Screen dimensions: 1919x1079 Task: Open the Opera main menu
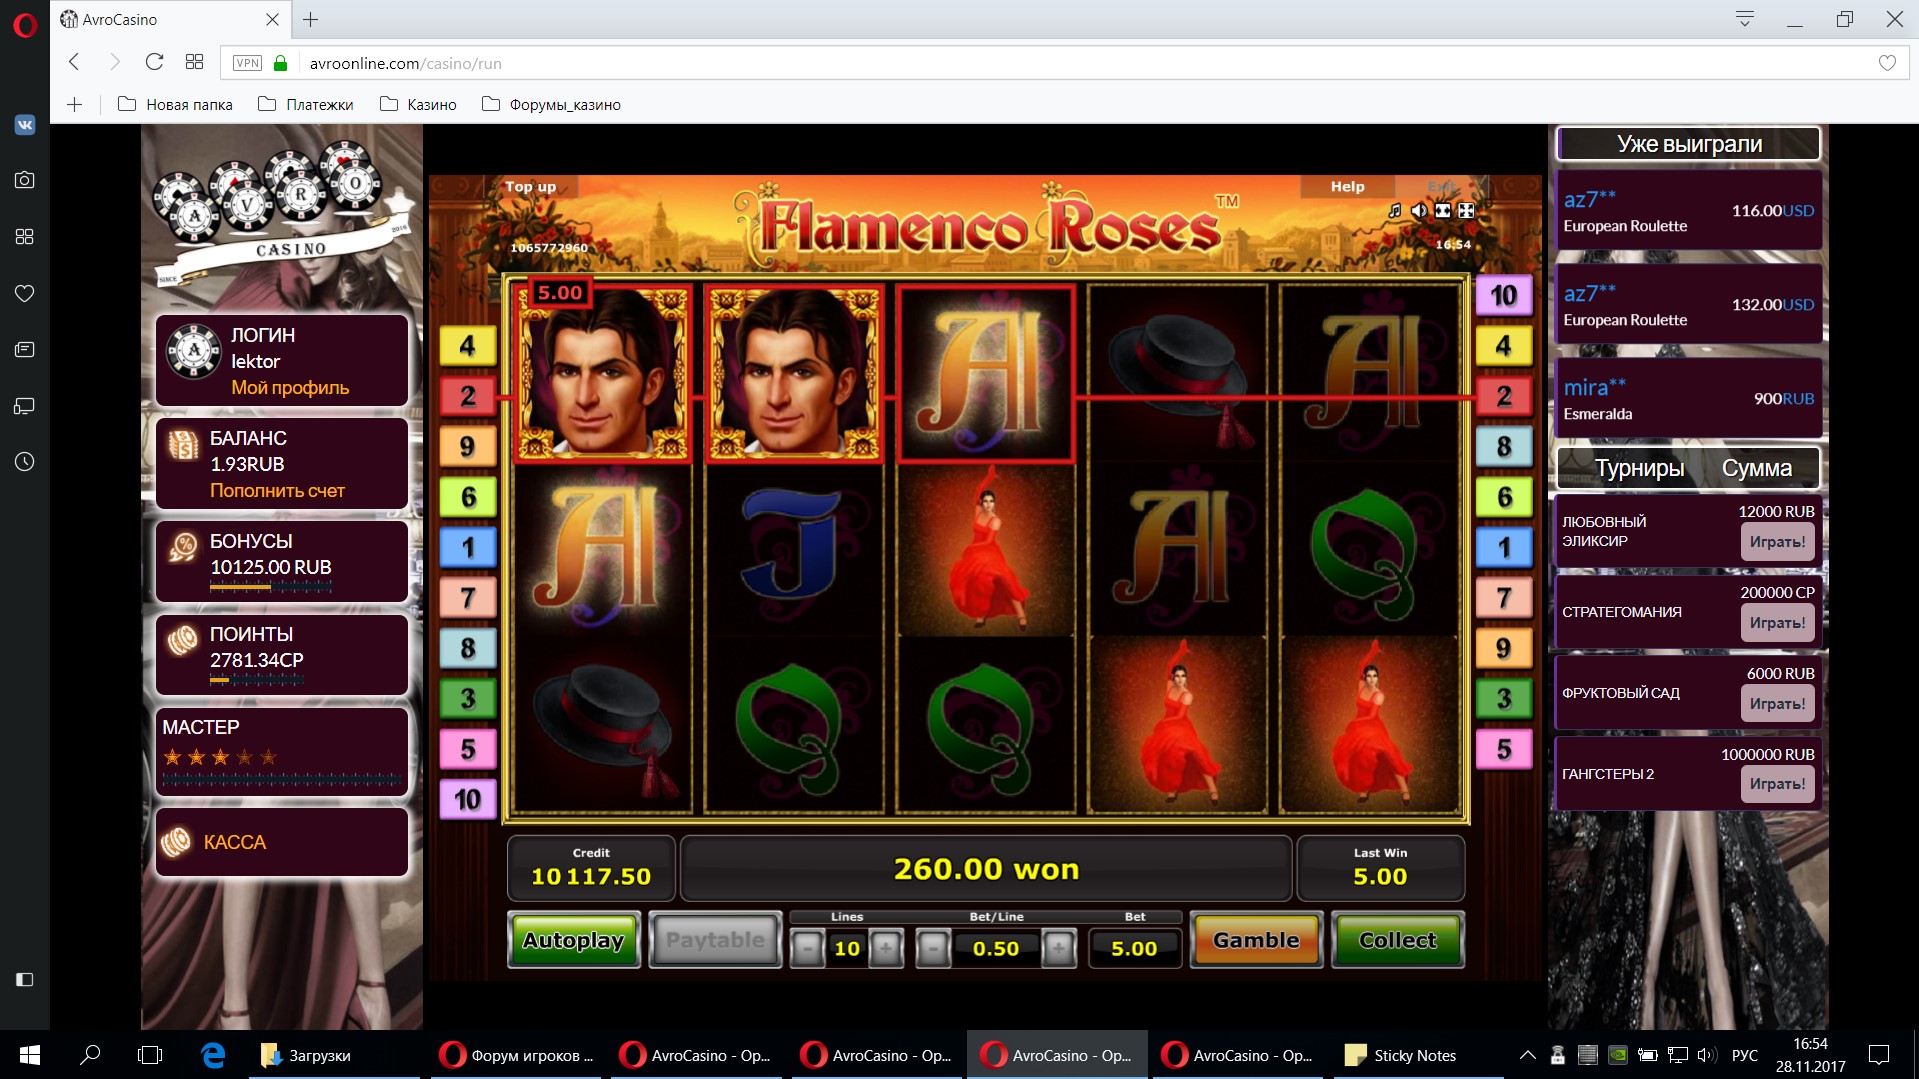(x=25, y=25)
